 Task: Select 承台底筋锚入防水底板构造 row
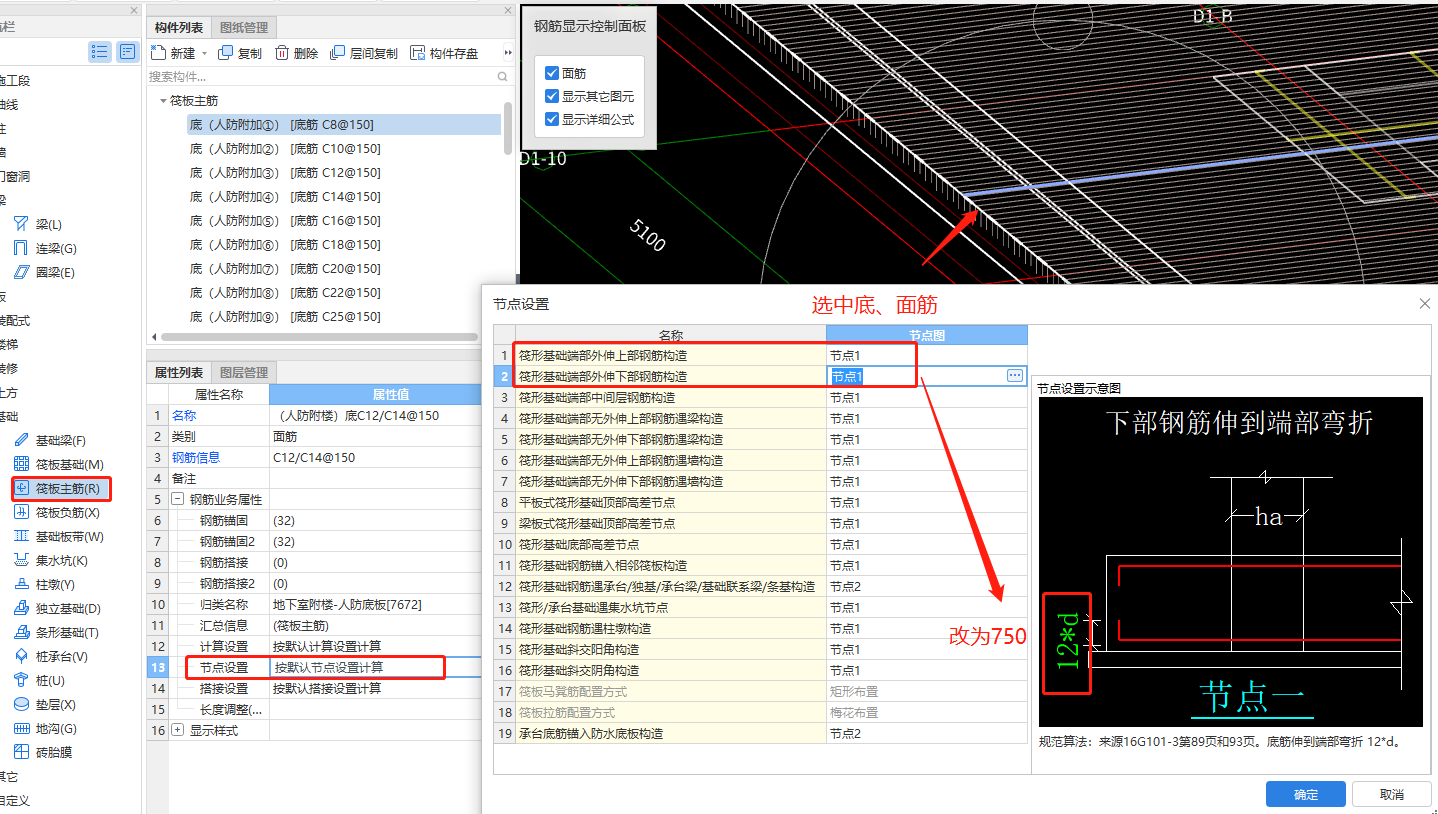[x=760, y=733]
